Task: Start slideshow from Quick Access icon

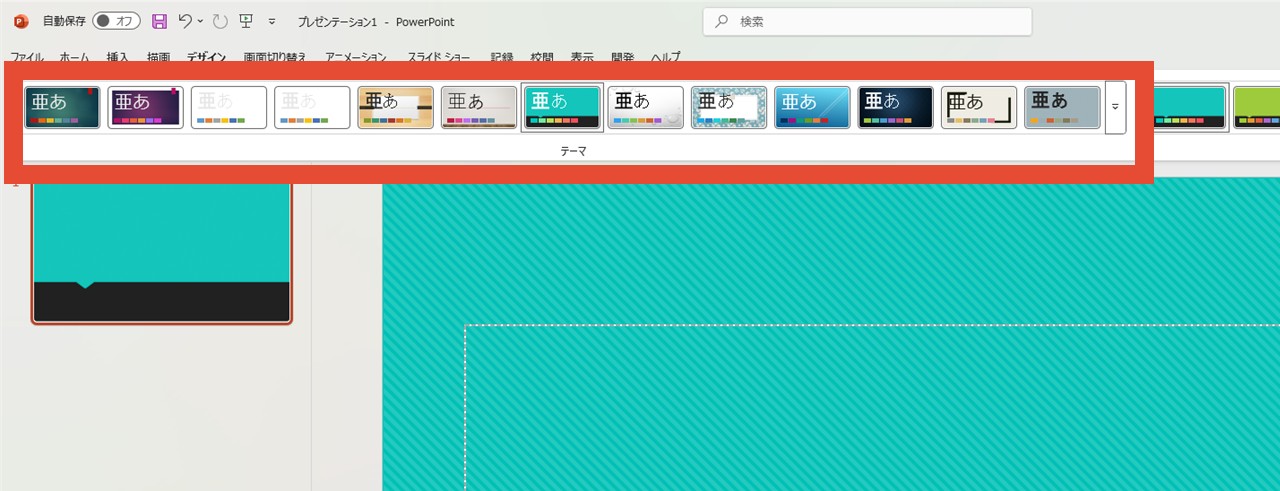Action: click(x=245, y=21)
